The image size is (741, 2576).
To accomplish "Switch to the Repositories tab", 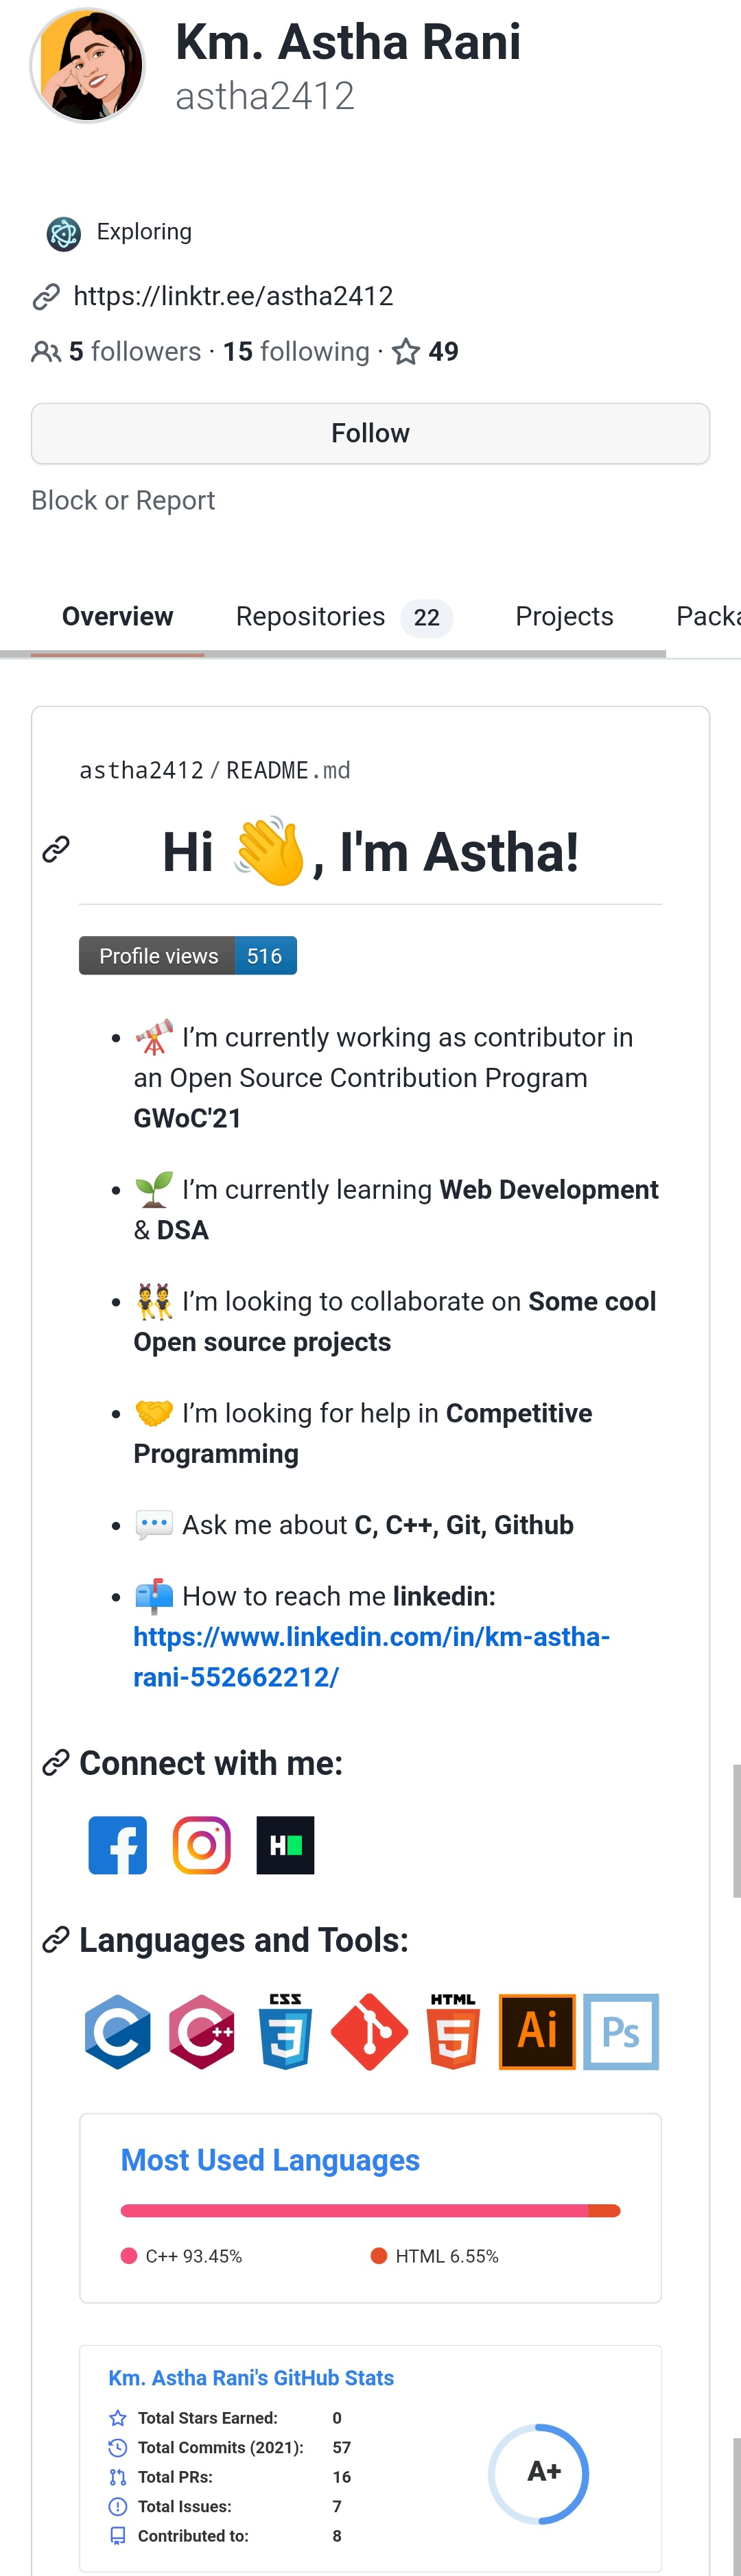I will (x=344, y=617).
